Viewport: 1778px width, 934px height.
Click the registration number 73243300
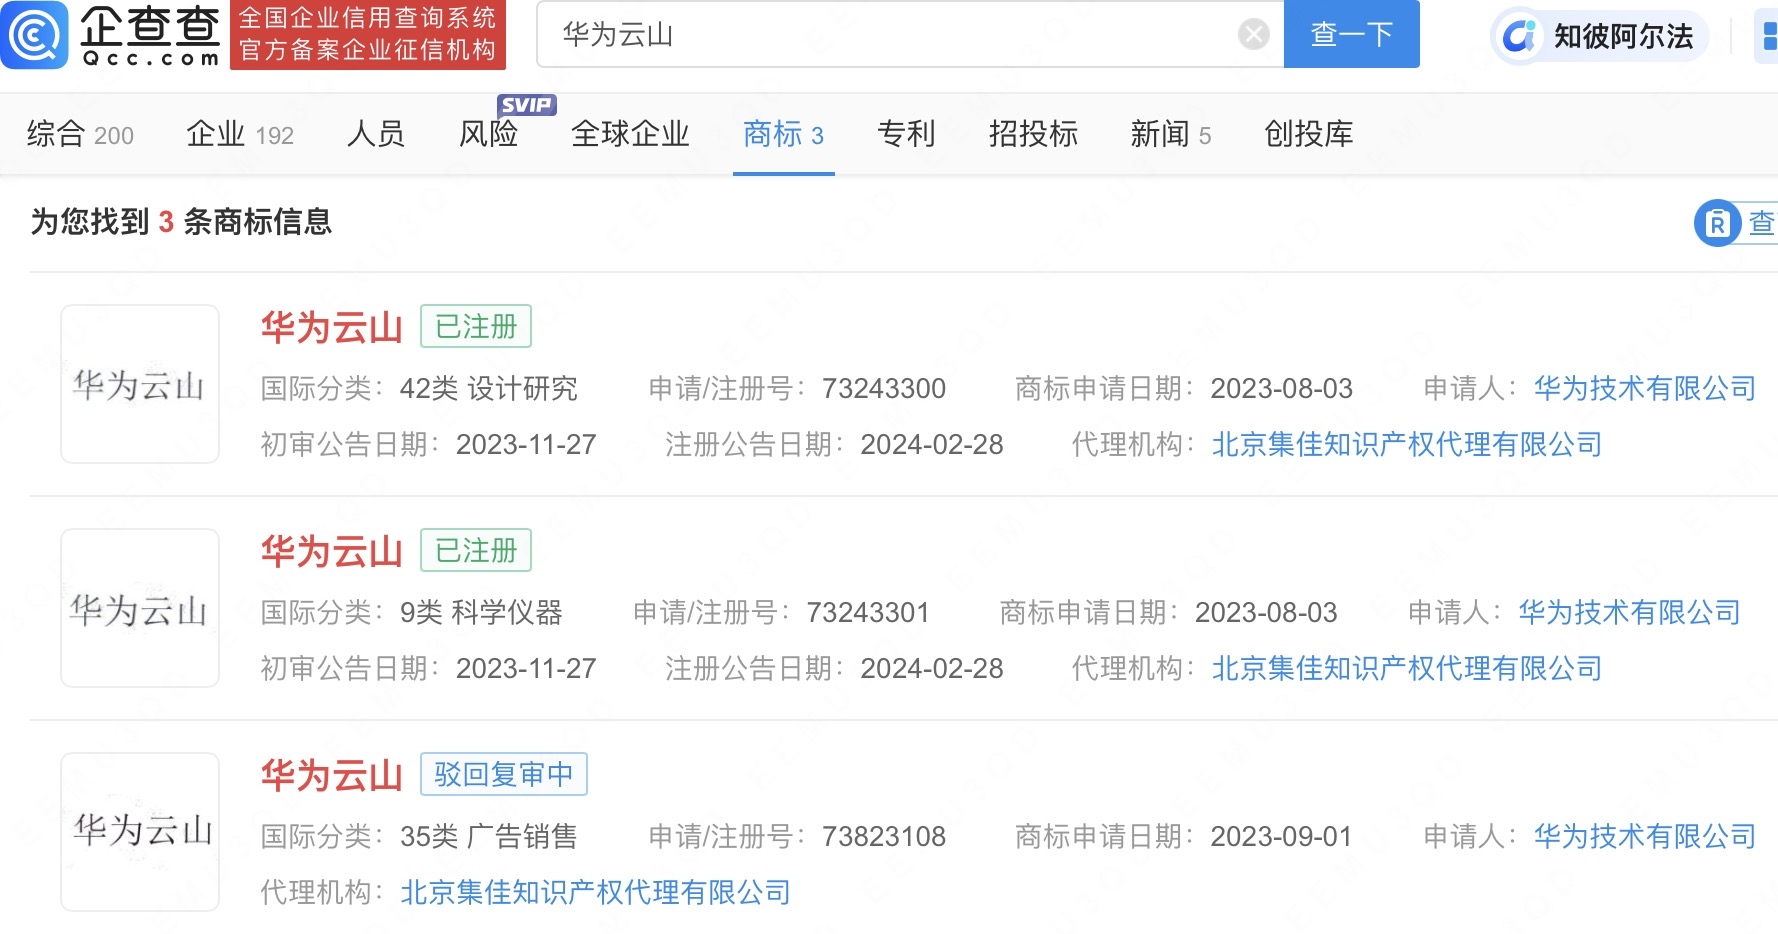[884, 388]
